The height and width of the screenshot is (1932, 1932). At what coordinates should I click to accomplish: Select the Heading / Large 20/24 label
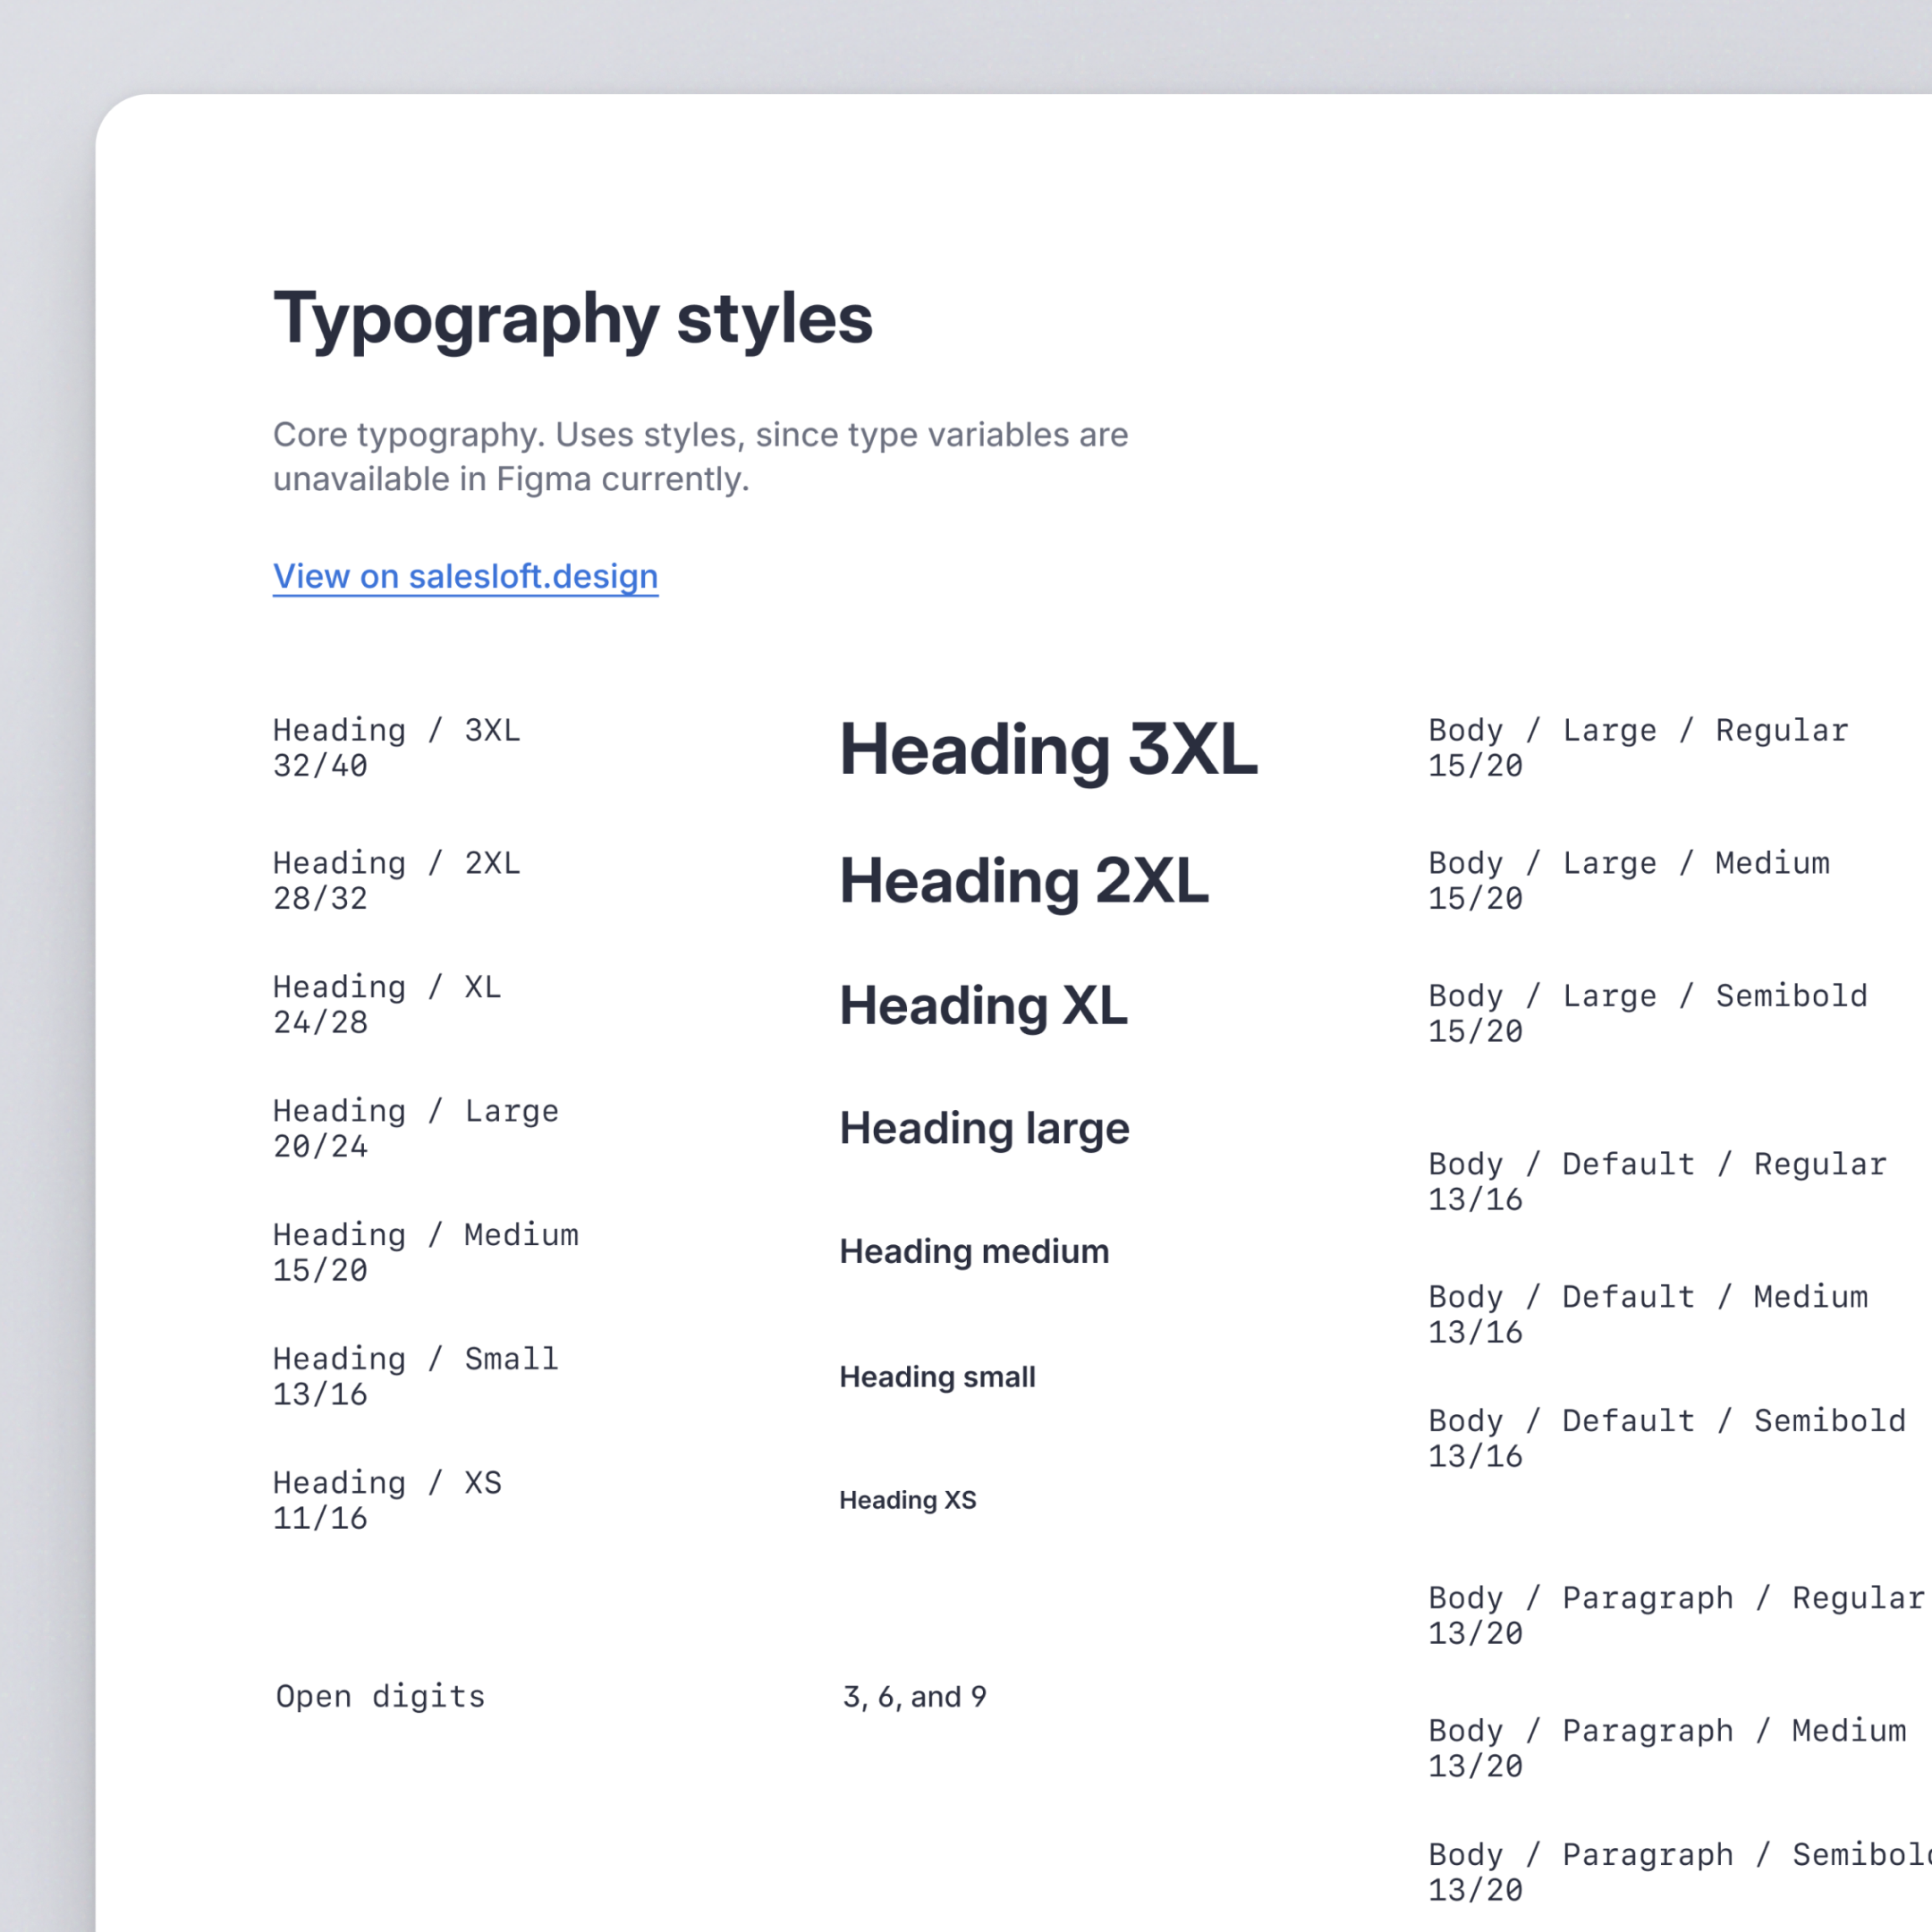(x=415, y=1128)
